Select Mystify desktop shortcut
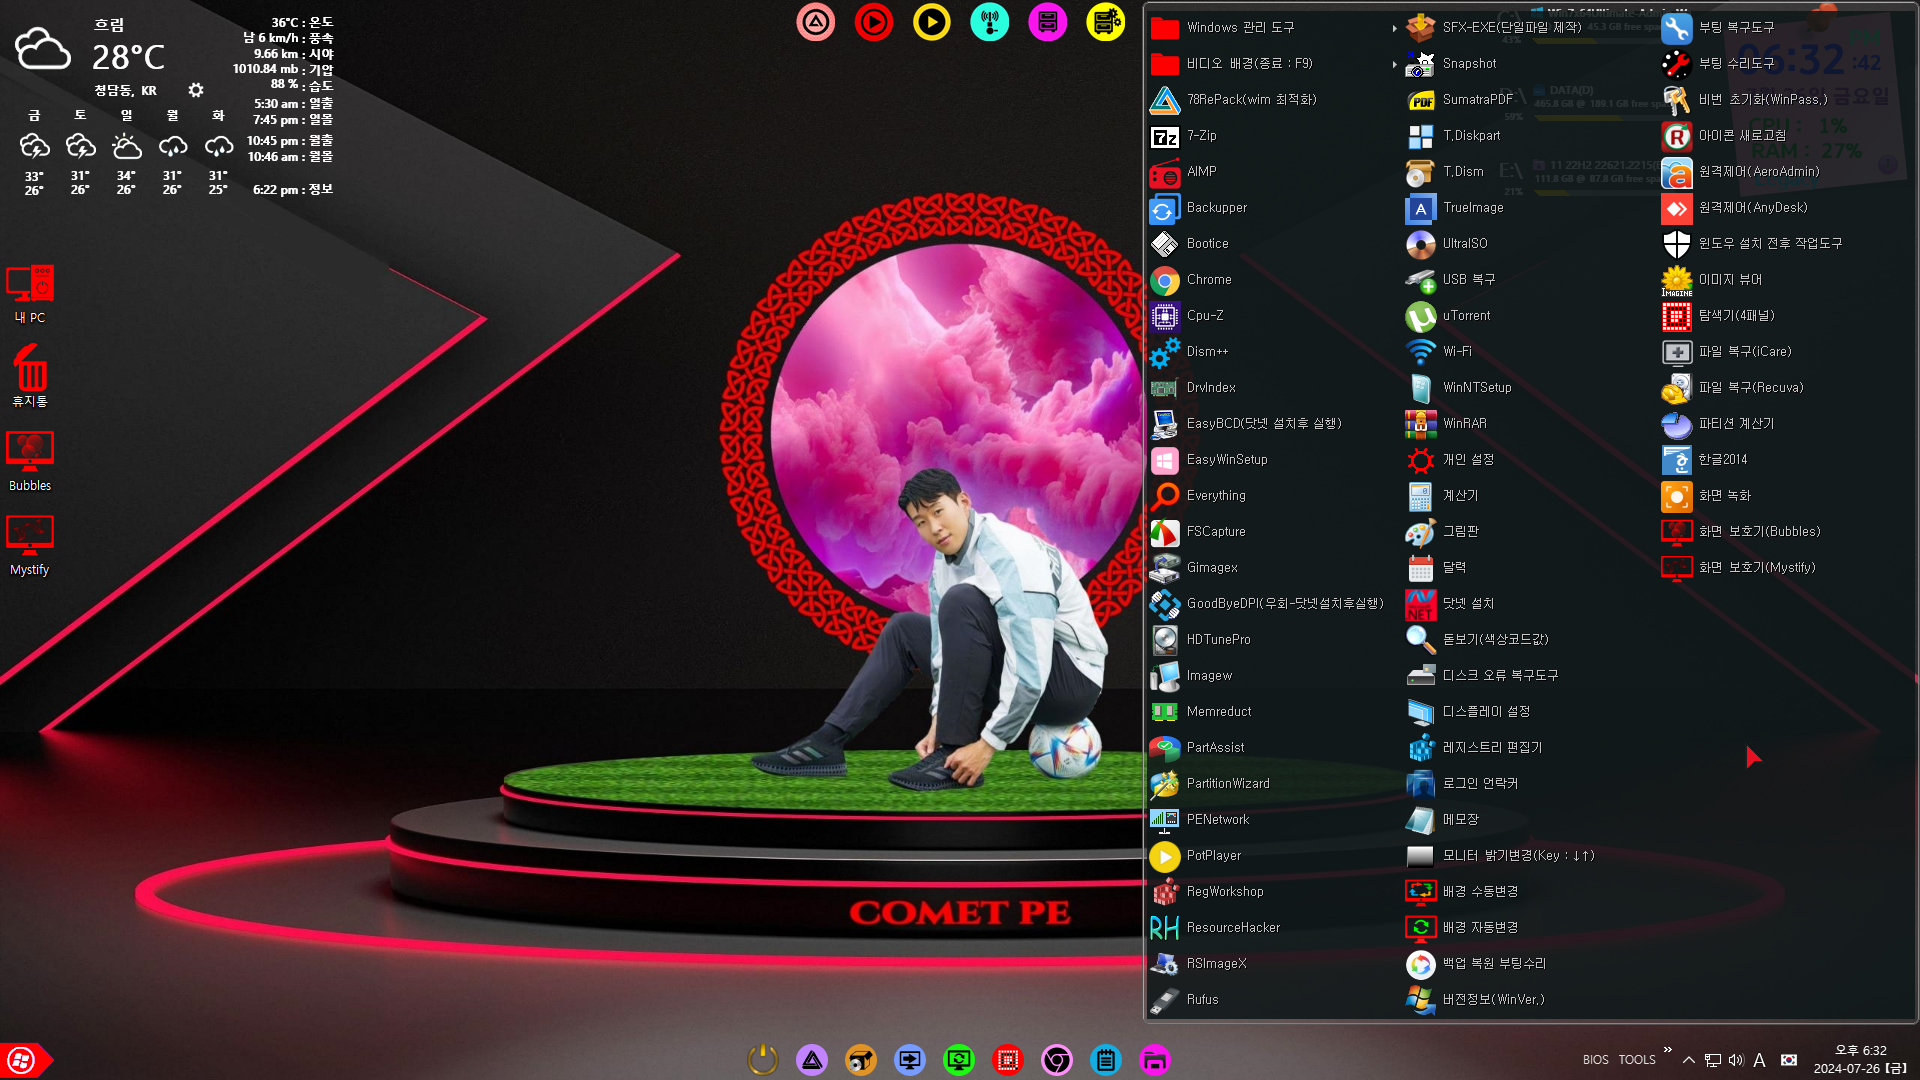 tap(30, 546)
